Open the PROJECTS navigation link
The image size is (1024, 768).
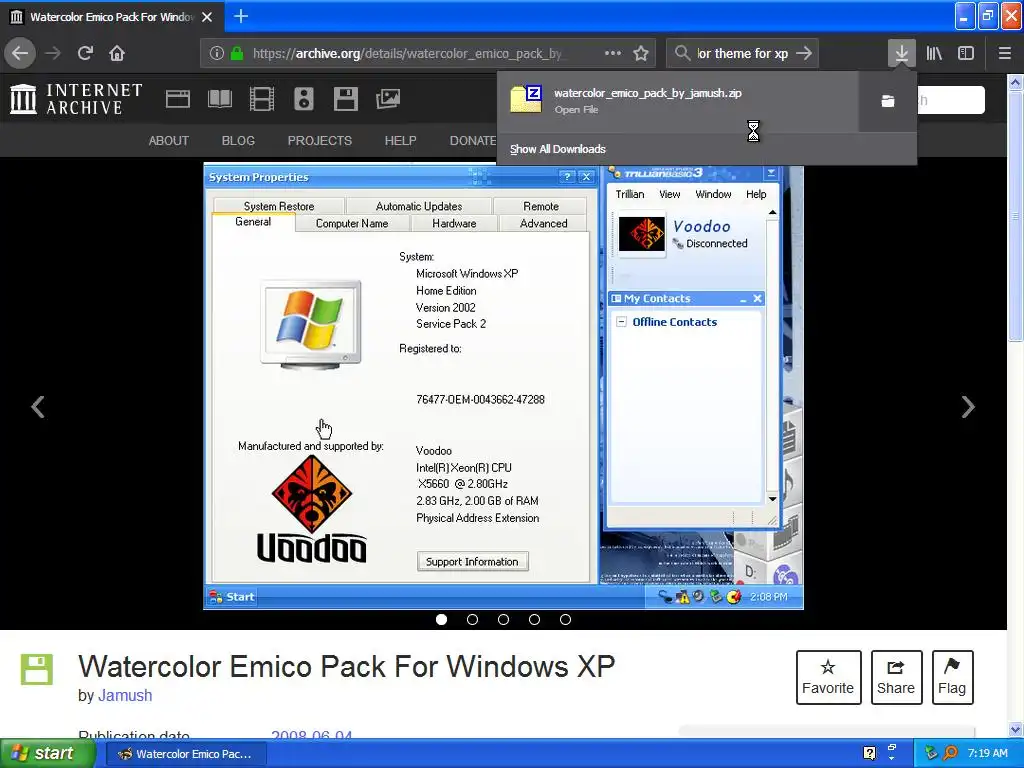[320, 141]
